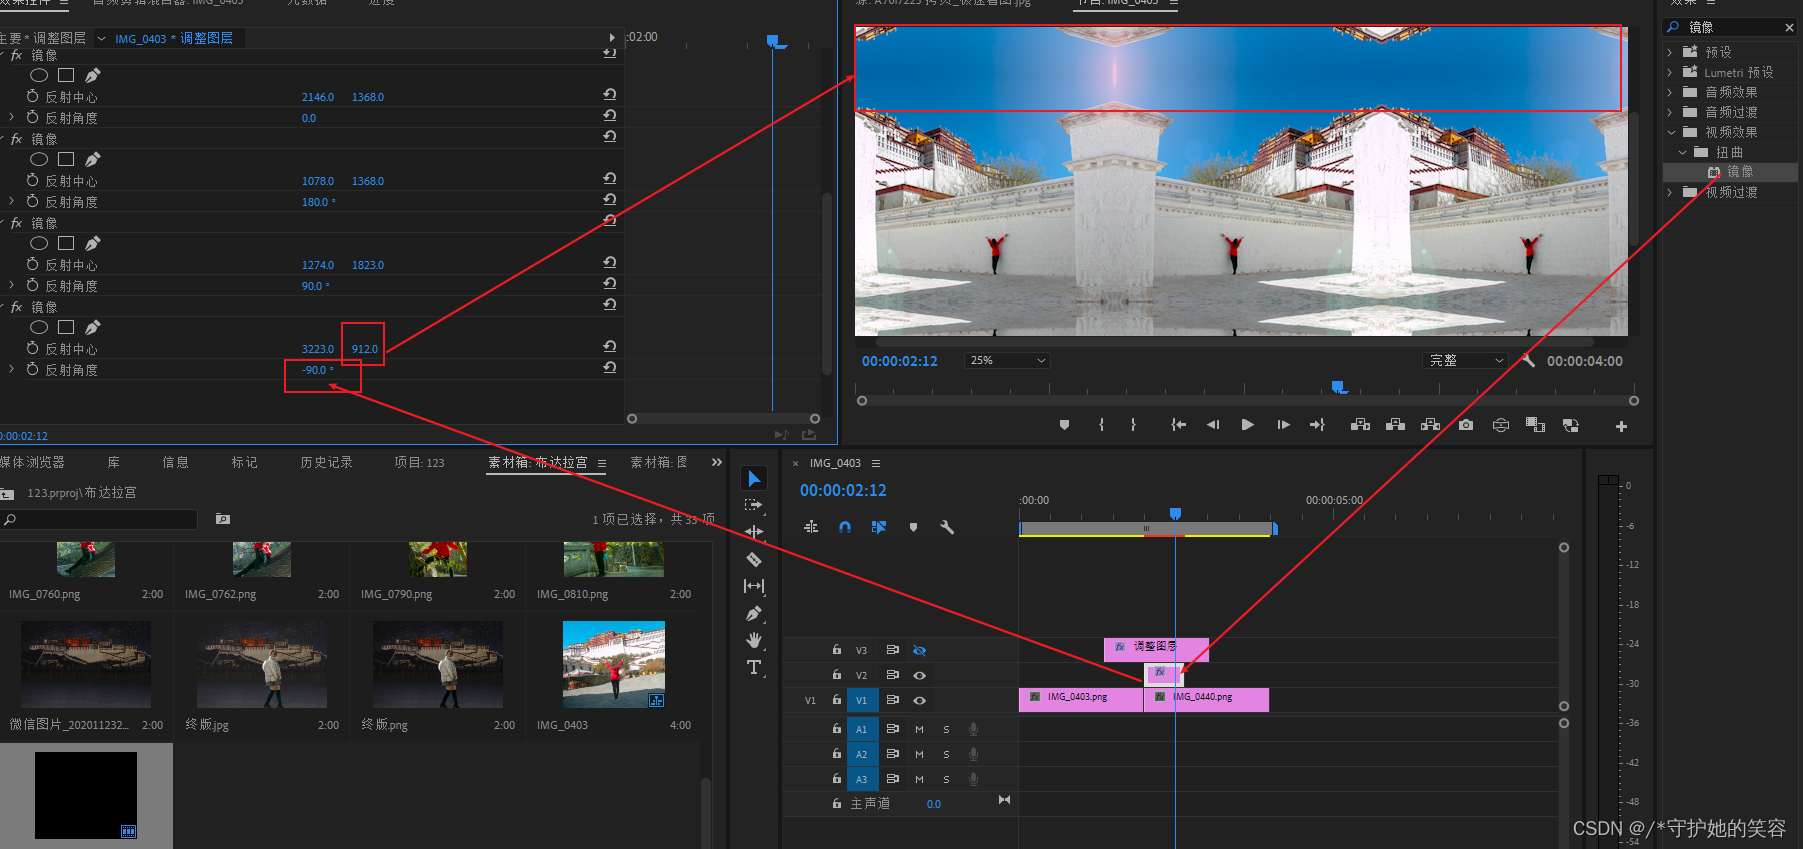Expand the 反射角度 180.0 parameter

(12, 201)
